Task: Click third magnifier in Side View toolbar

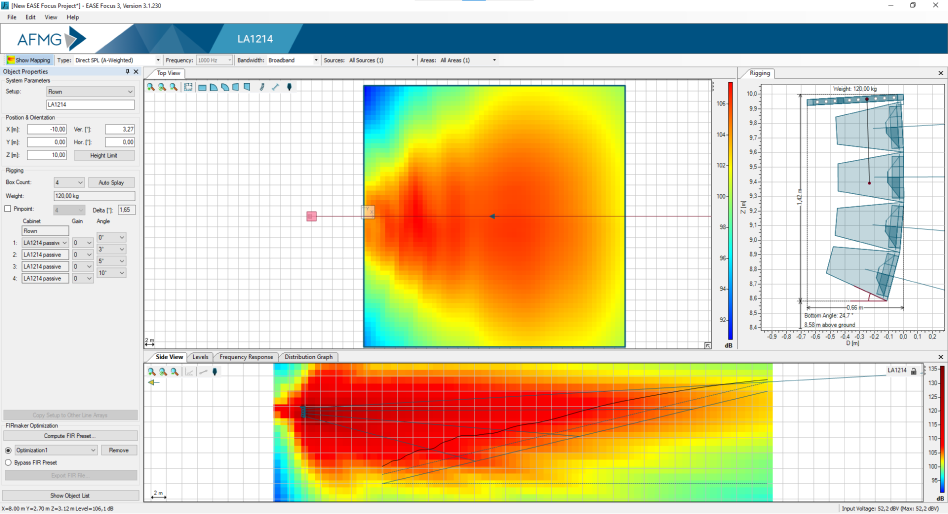Action: pyautogui.click(x=175, y=372)
